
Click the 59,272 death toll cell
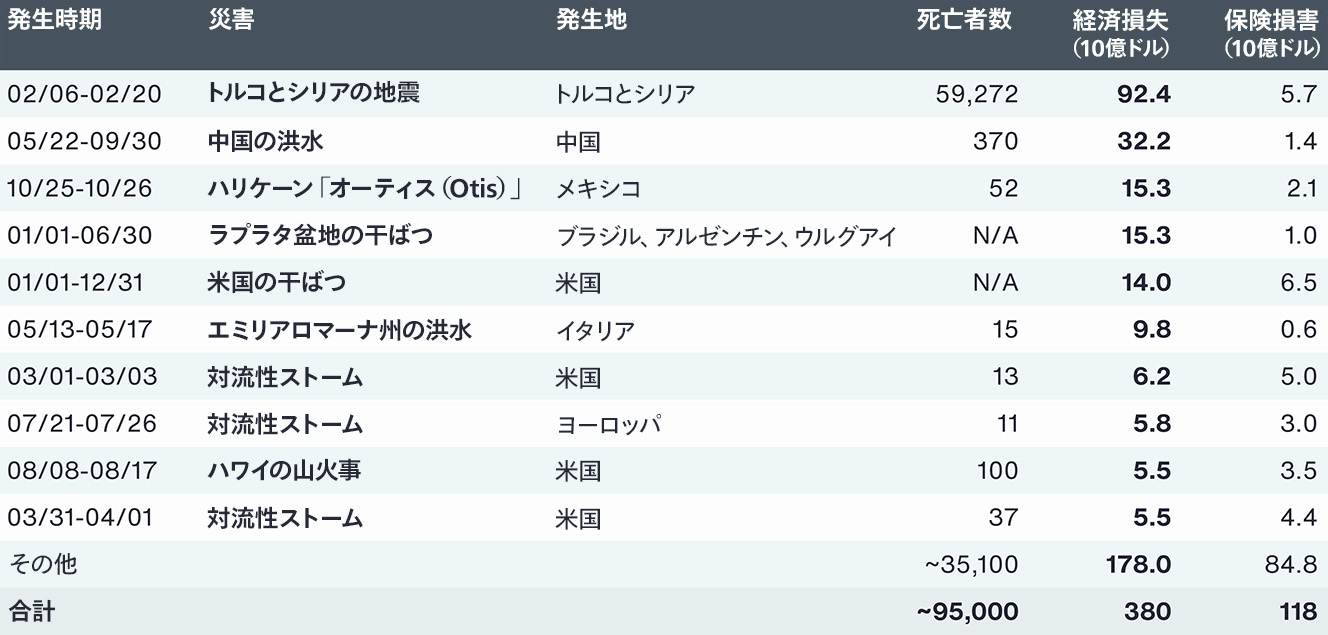(x=977, y=94)
